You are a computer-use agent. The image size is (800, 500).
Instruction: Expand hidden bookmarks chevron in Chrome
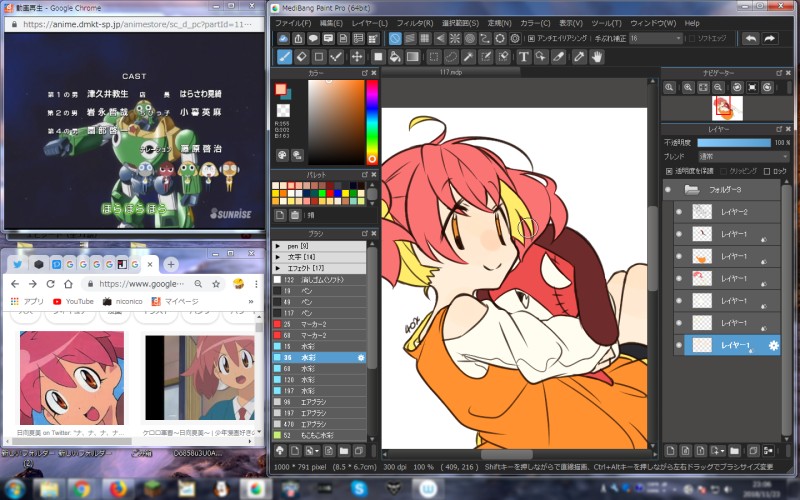pos(251,302)
